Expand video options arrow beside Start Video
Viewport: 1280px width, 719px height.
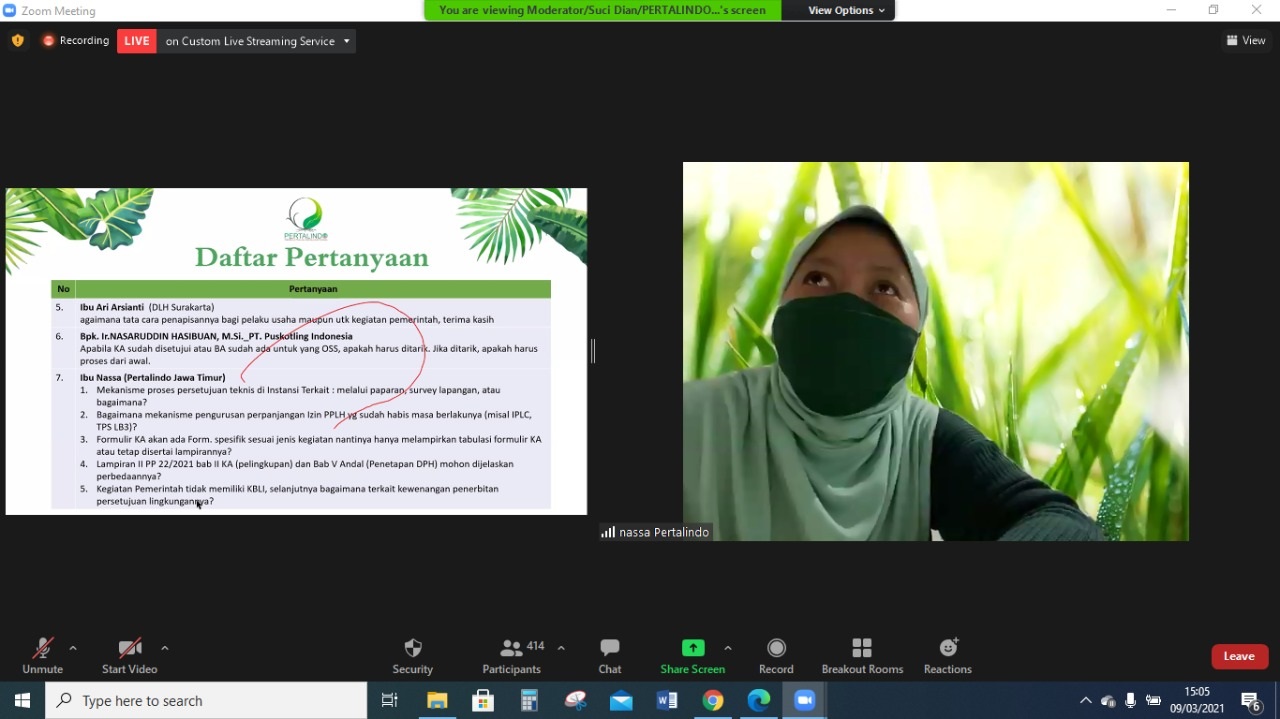coord(165,648)
